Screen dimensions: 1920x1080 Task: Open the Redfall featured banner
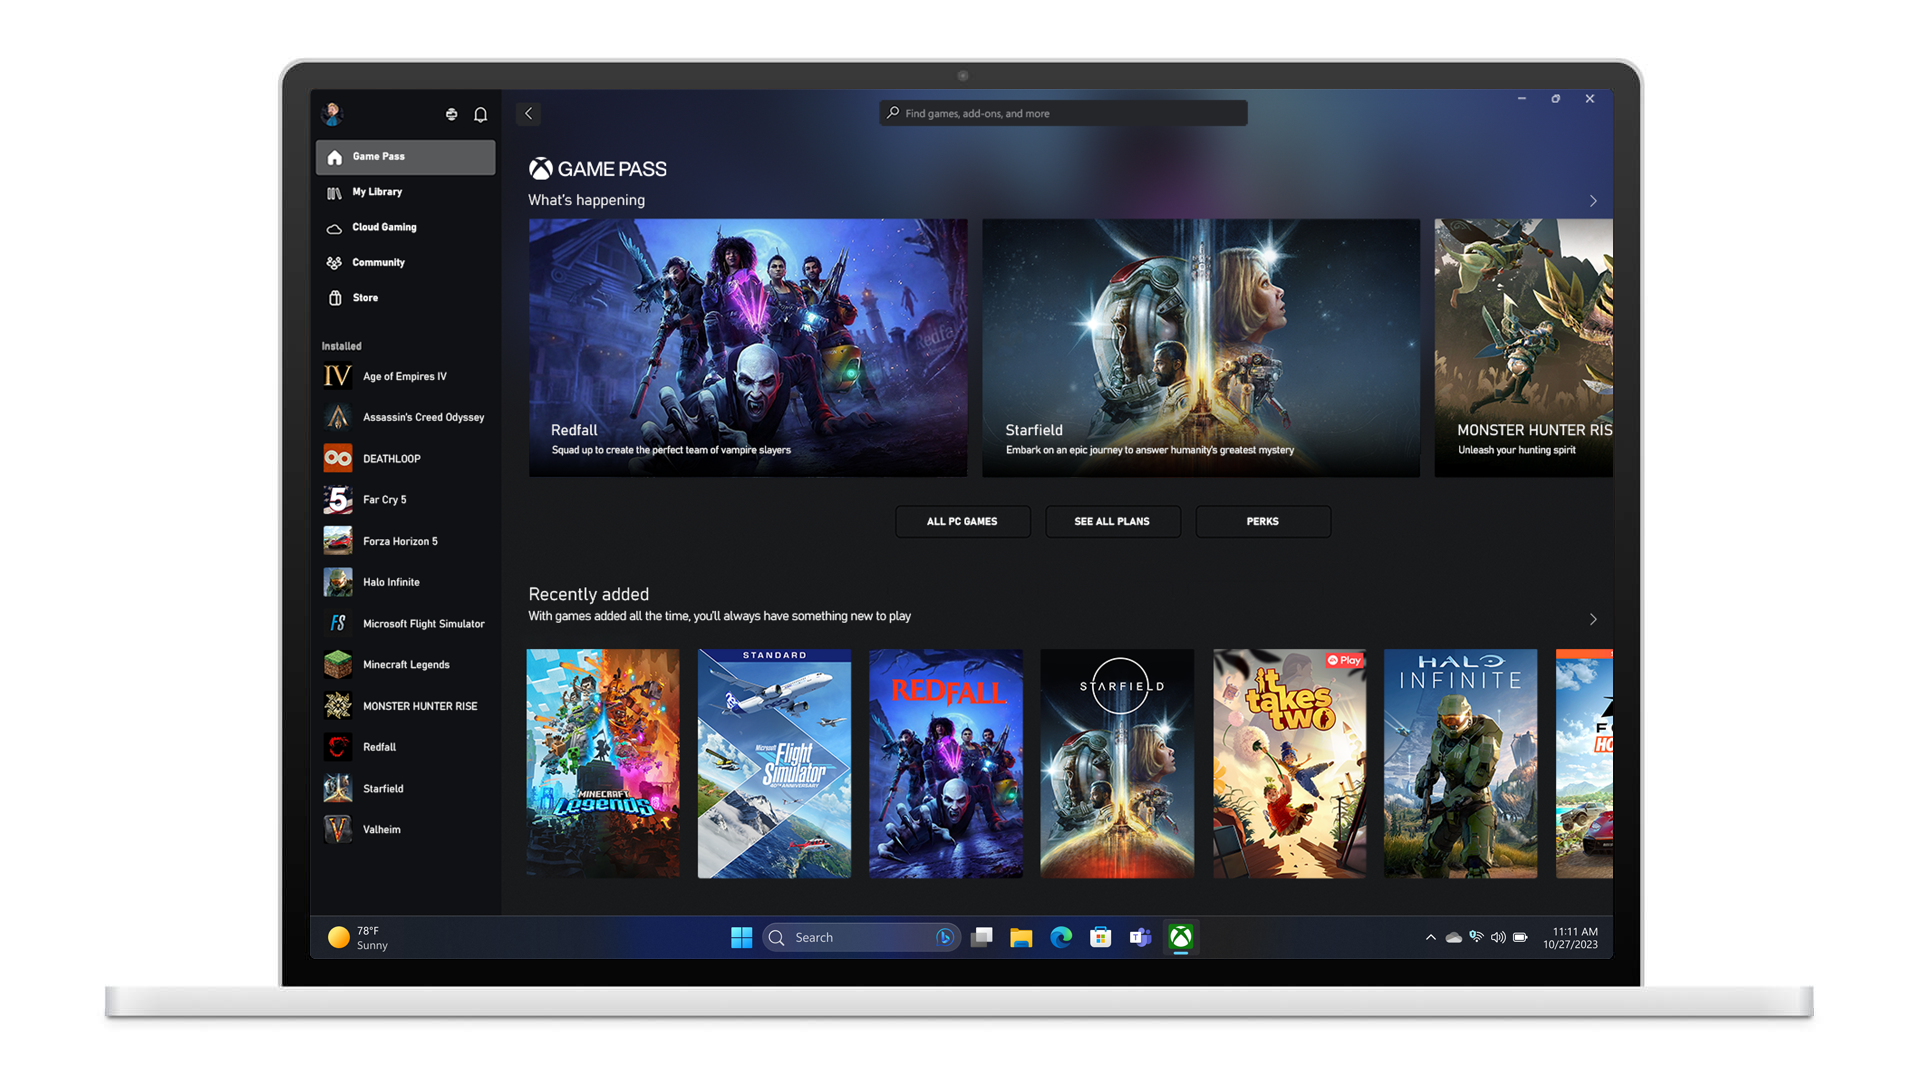click(x=748, y=348)
